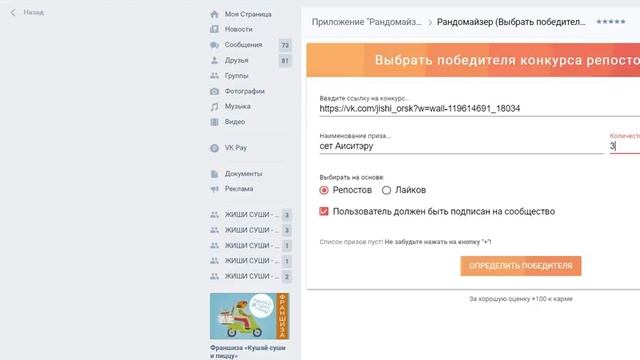Open Моя Страница in the sidebar
The image size is (640, 360).
[248, 14]
